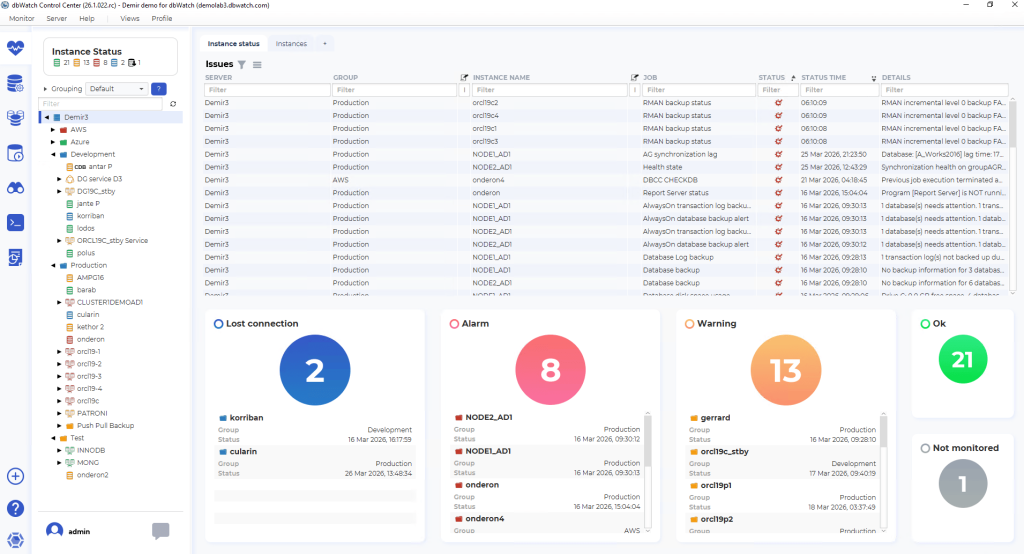Viewport: 1024px width, 554px height.
Task: Click the JOB column filter field
Action: click(699, 90)
